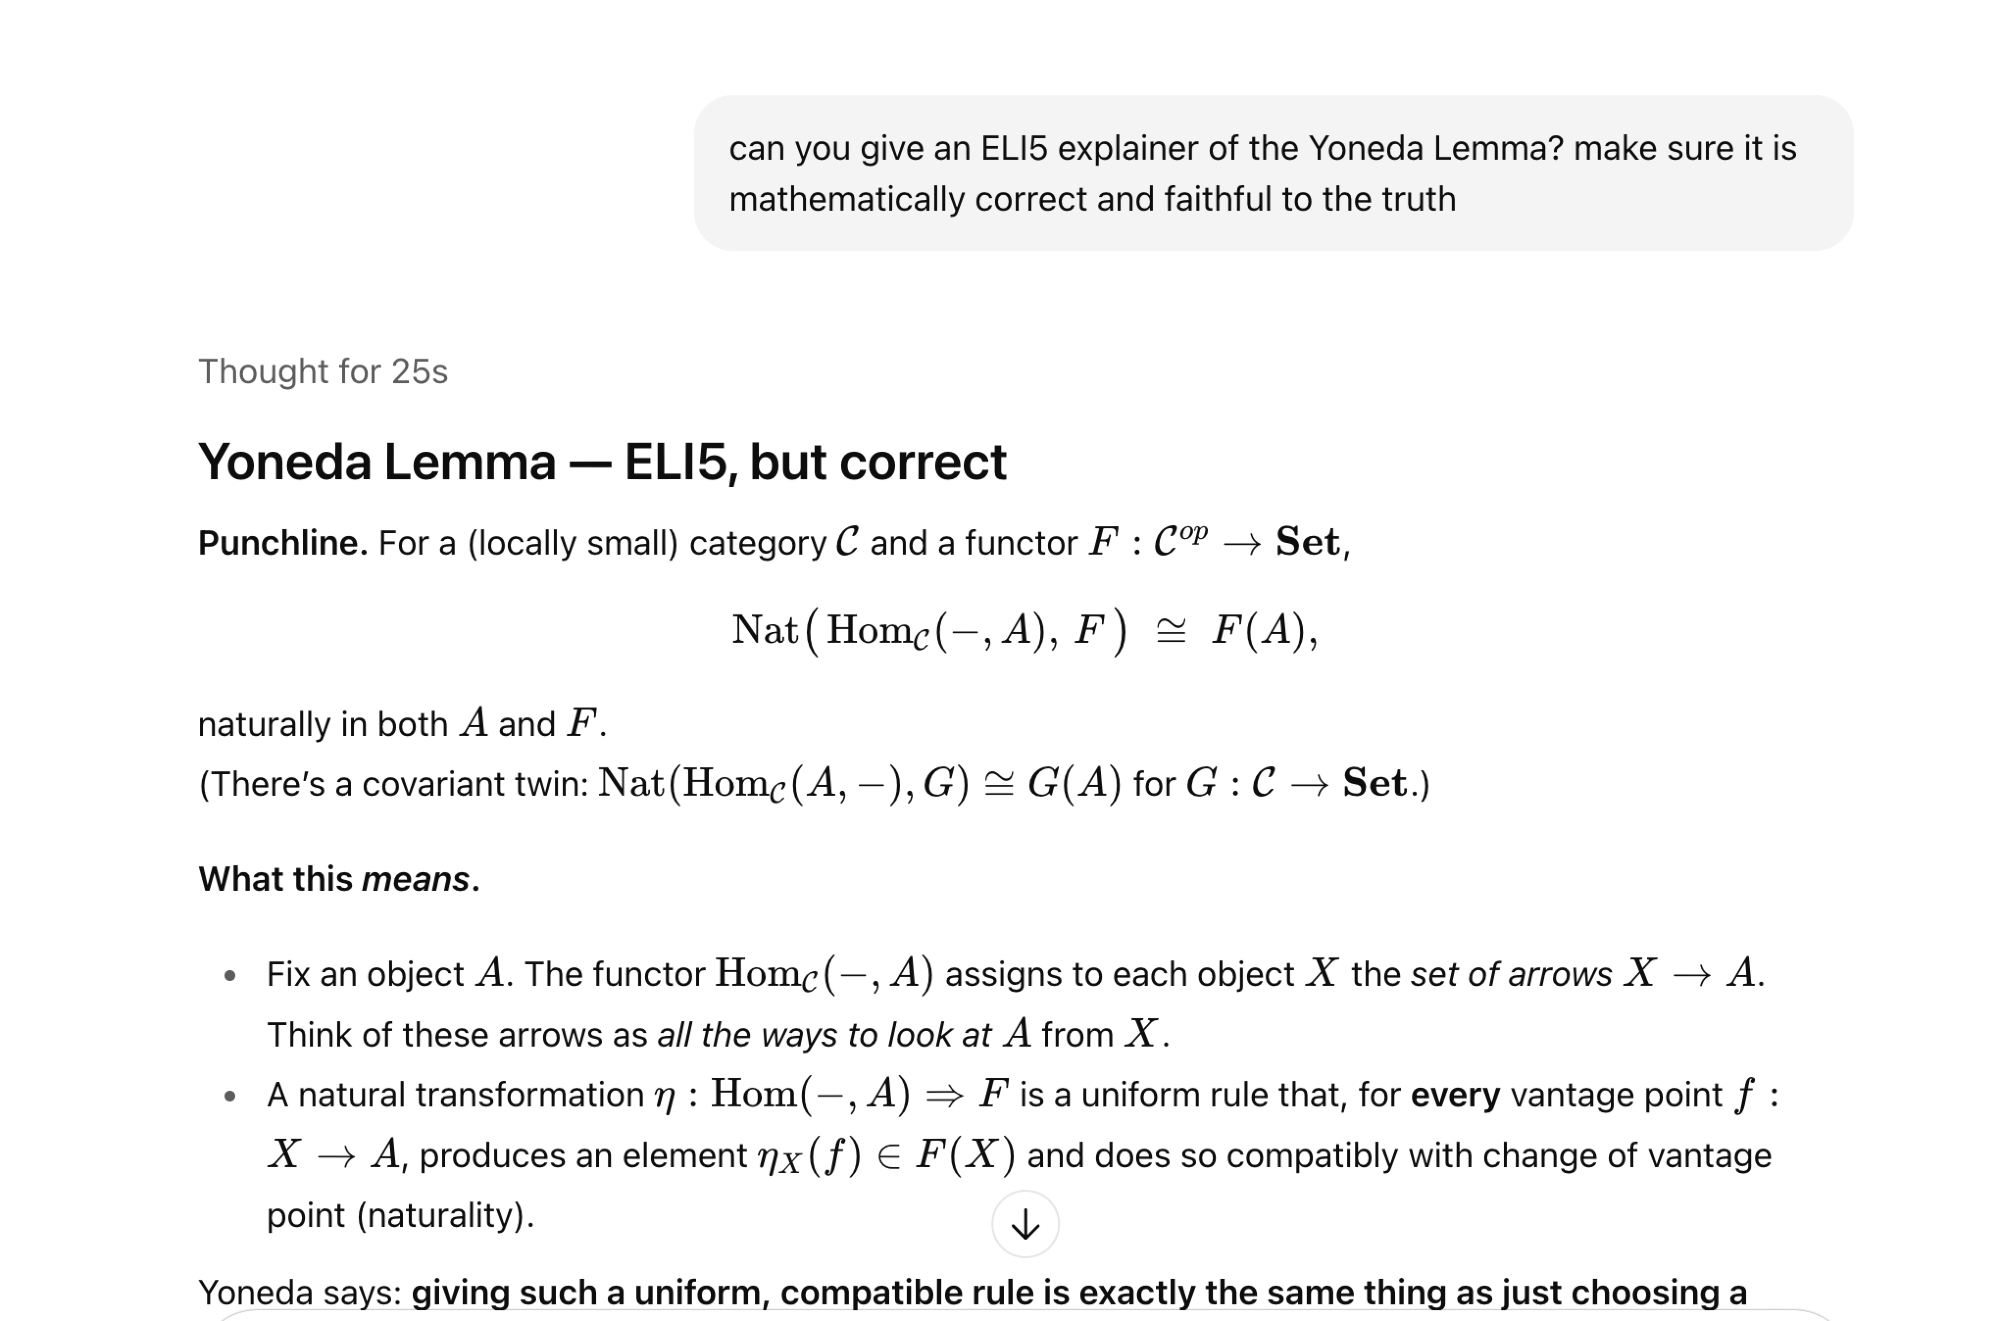Screen dimensions: 2000x1321
Task: Click the italic "all the ways to look at" text
Action: [823, 1034]
